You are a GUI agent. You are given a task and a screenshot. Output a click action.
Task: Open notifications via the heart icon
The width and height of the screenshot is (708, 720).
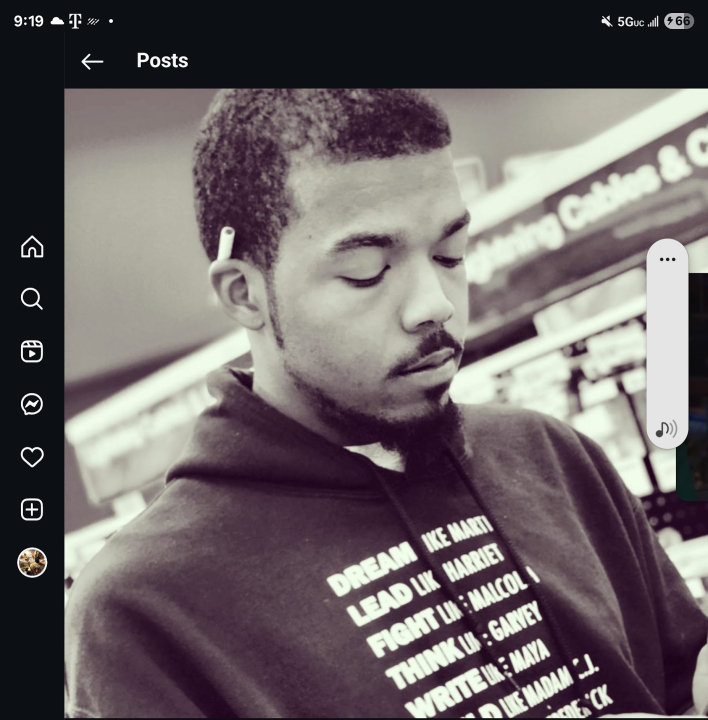coord(32,457)
